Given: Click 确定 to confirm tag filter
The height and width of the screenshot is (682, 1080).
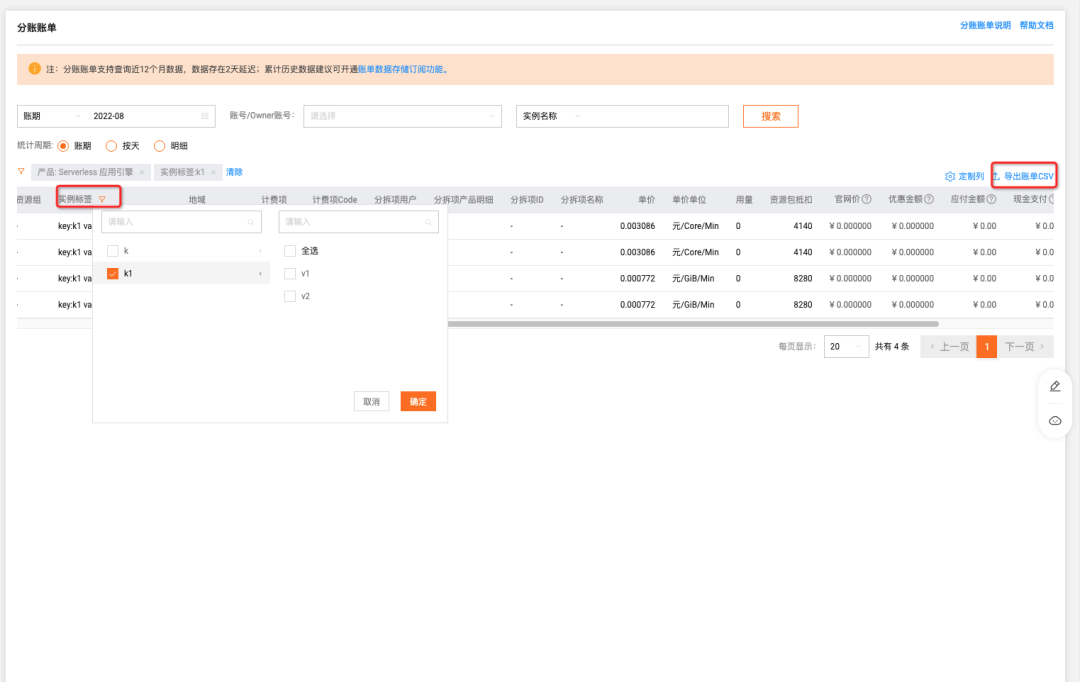Looking at the screenshot, I should click(418, 402).
